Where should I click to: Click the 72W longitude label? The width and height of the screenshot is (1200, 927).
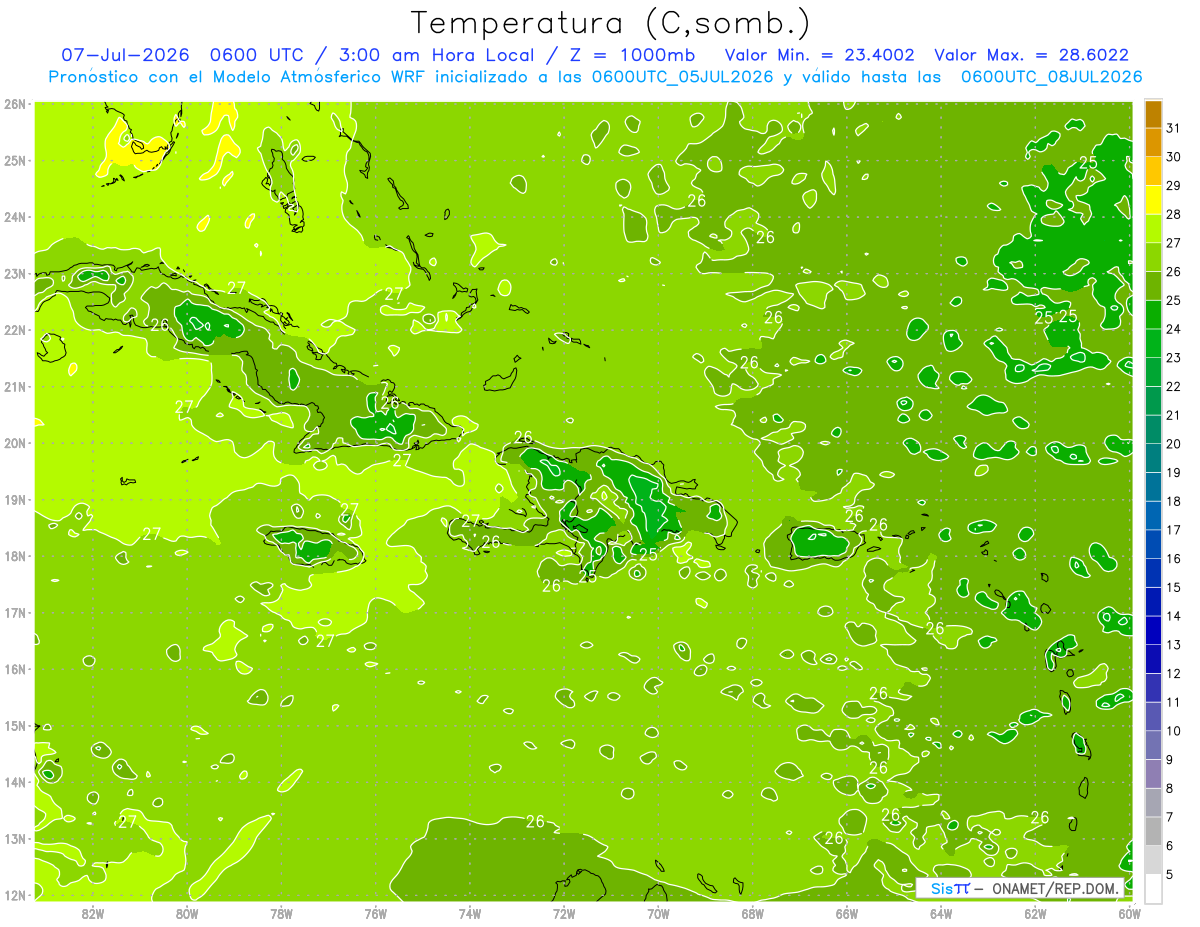564,912
